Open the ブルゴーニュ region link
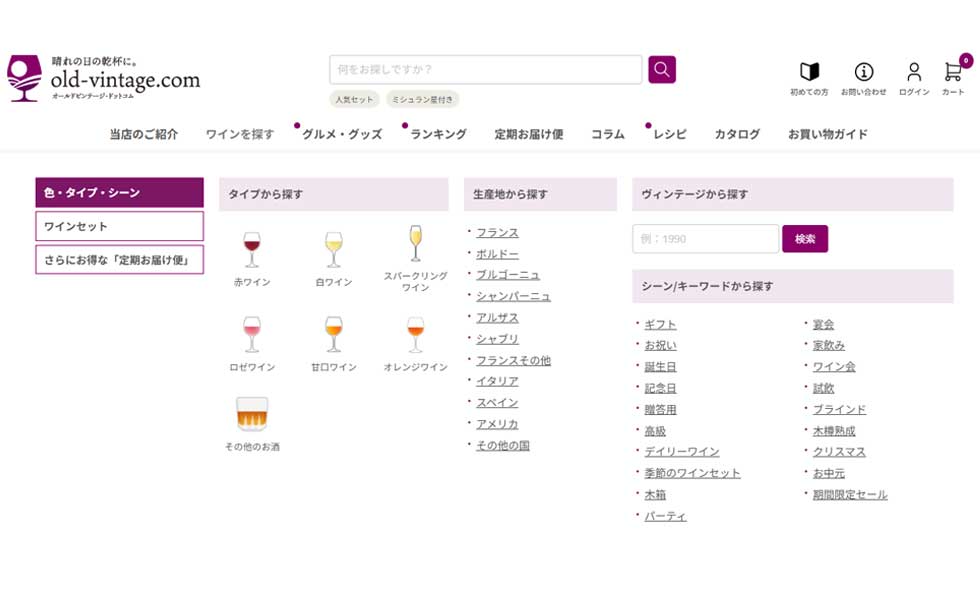The height and width of the screenshot is (600, 980). [x=506, y=274]
